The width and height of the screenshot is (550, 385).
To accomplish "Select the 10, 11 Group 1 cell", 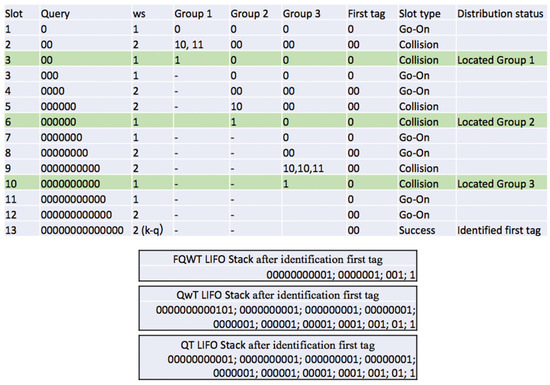I will [x=189, y=45].
